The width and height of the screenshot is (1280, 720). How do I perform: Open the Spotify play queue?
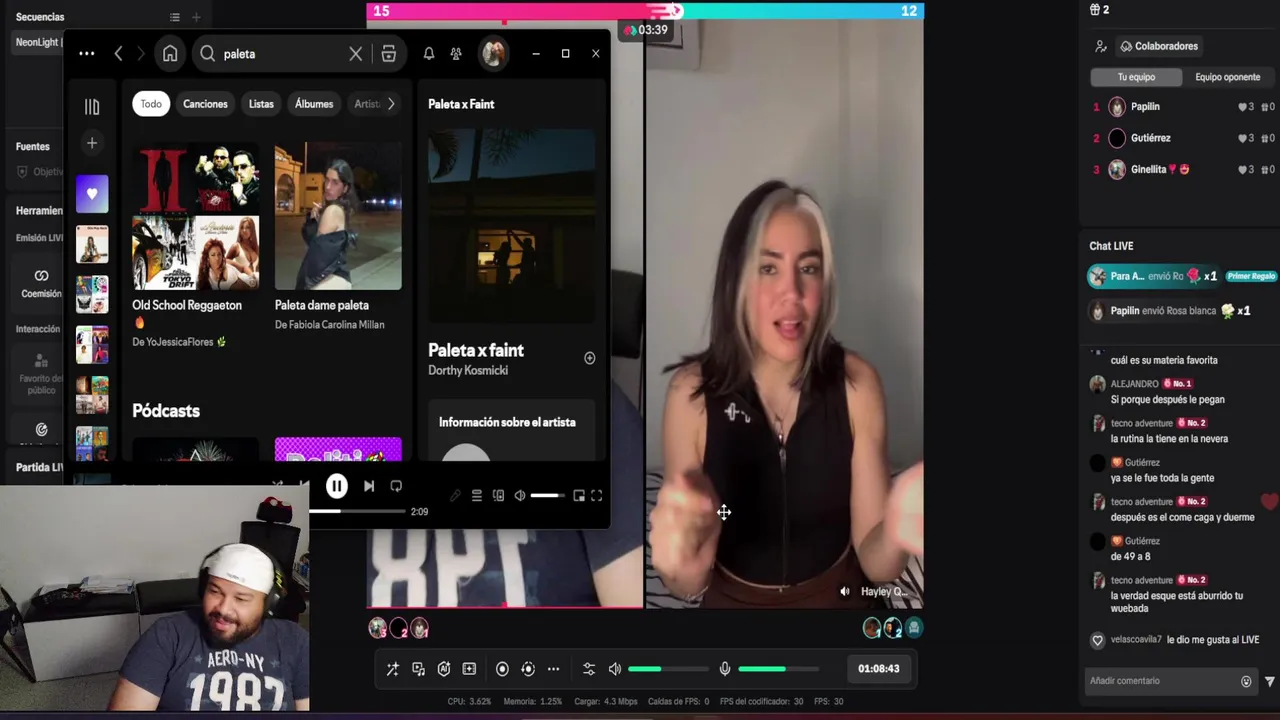coord(477,496)
